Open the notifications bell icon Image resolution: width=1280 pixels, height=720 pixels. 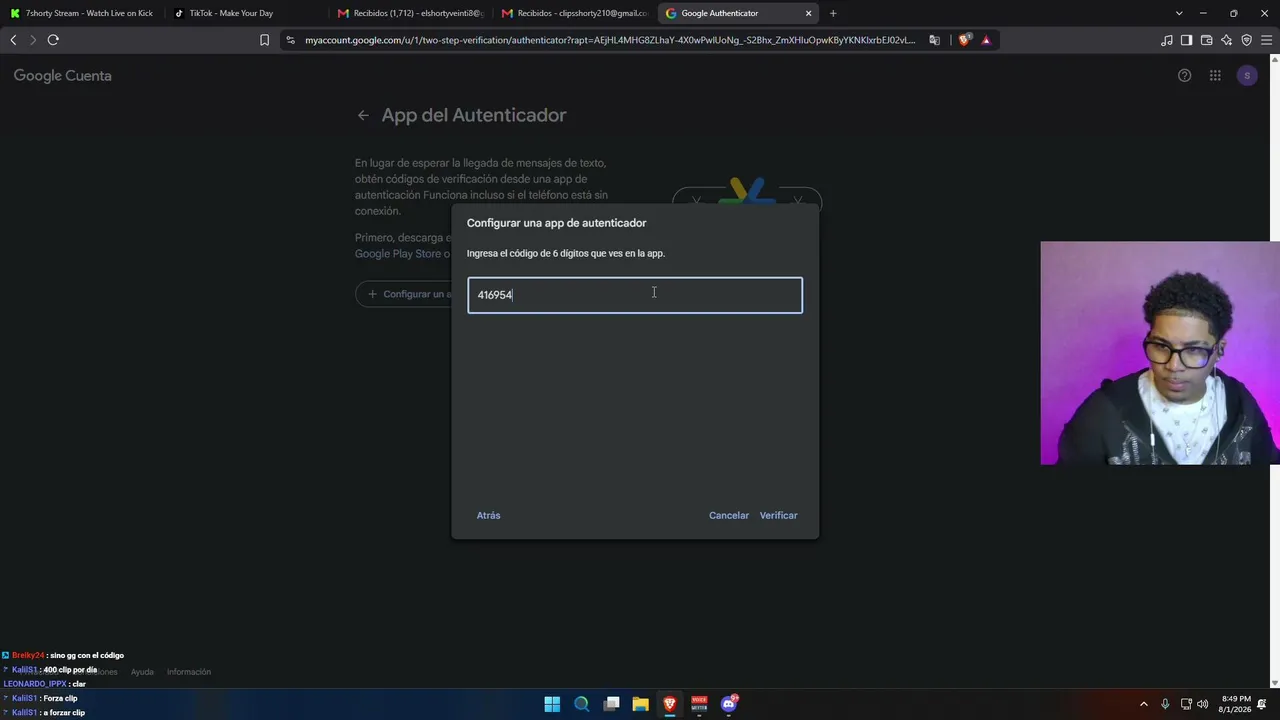pyautogui.click(x=1262, y=704)
